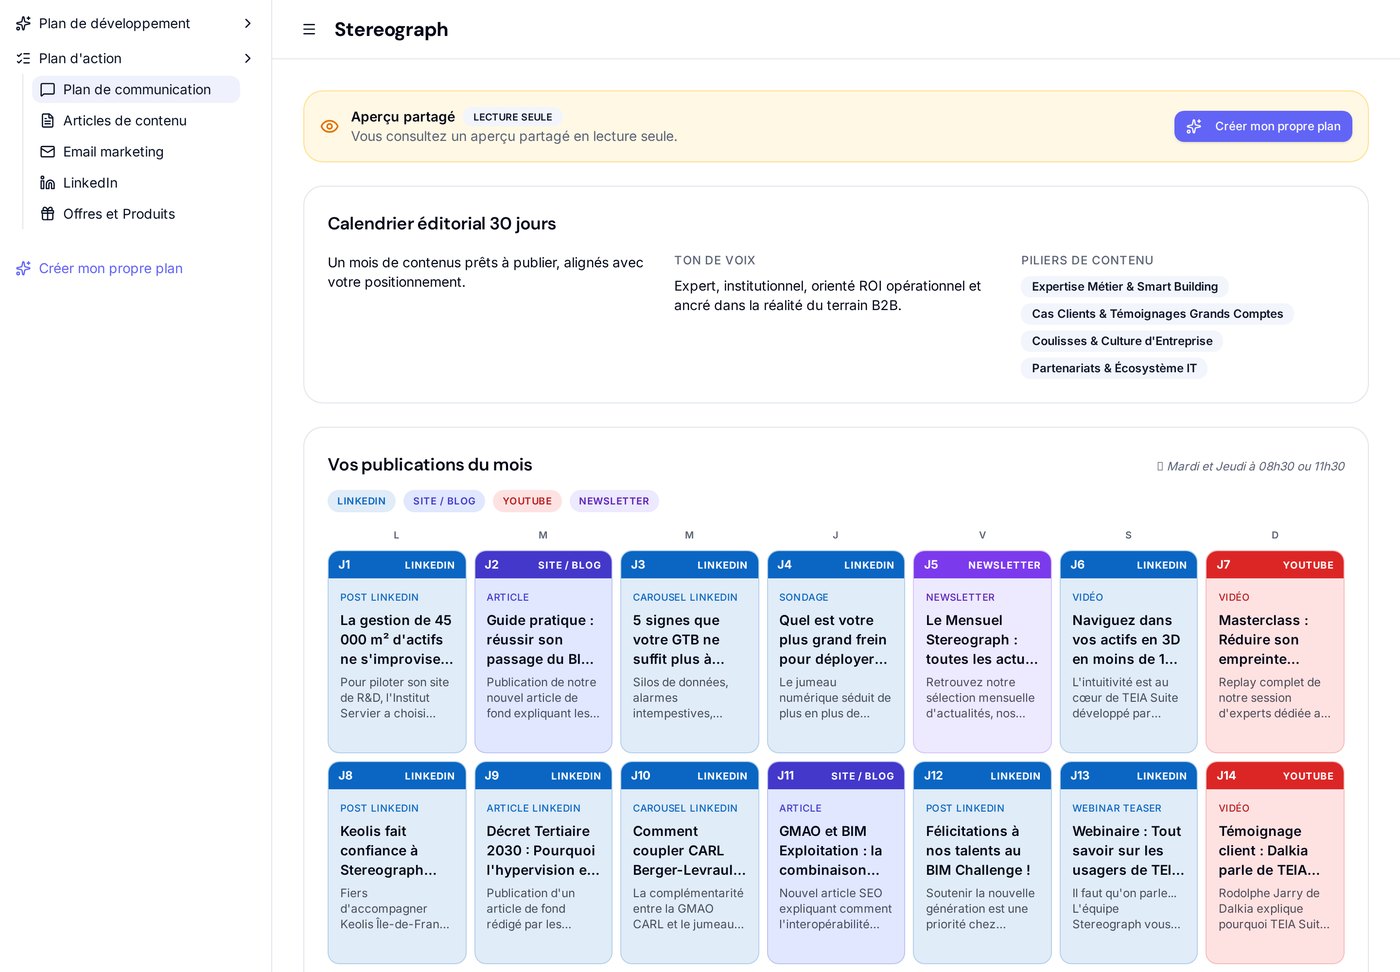The height and width of the screenshot is (972, 1400).
Task: Open J9 card Décret Tertiaire 2030
Action: (x=543, y=863)
